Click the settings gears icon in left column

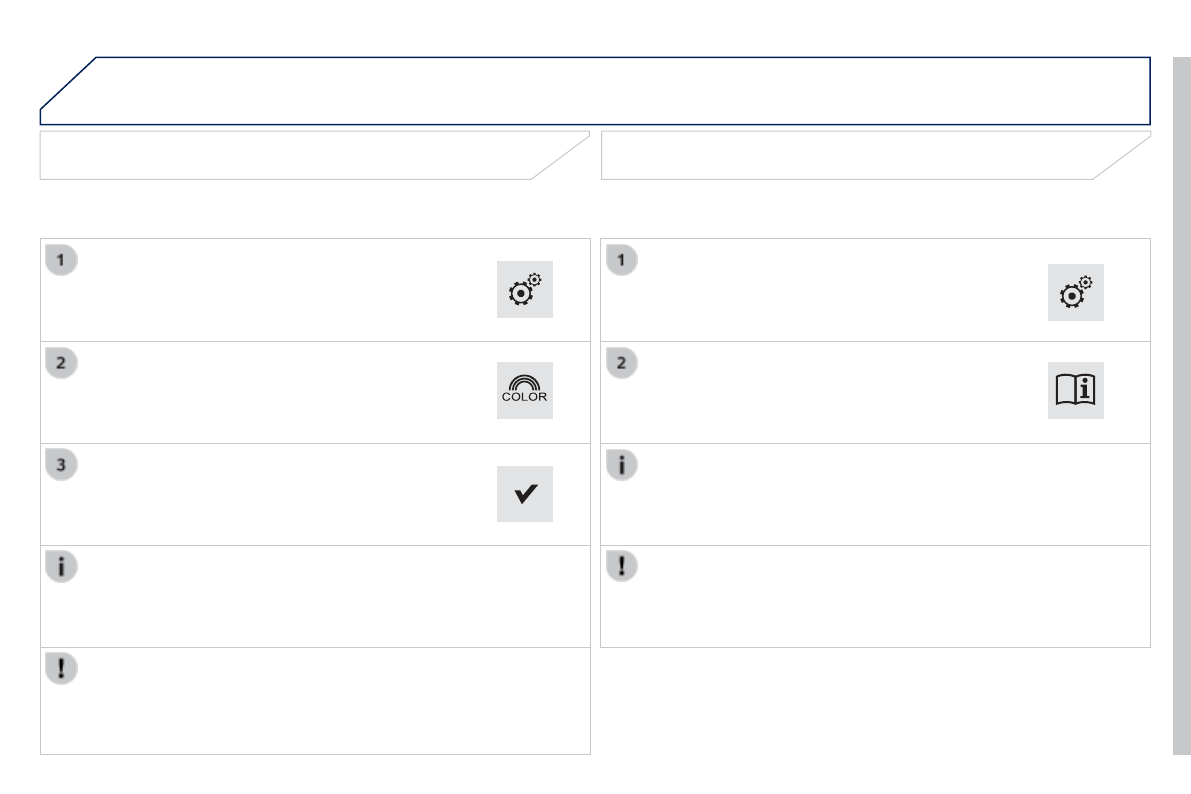click(x=524, y=291)
